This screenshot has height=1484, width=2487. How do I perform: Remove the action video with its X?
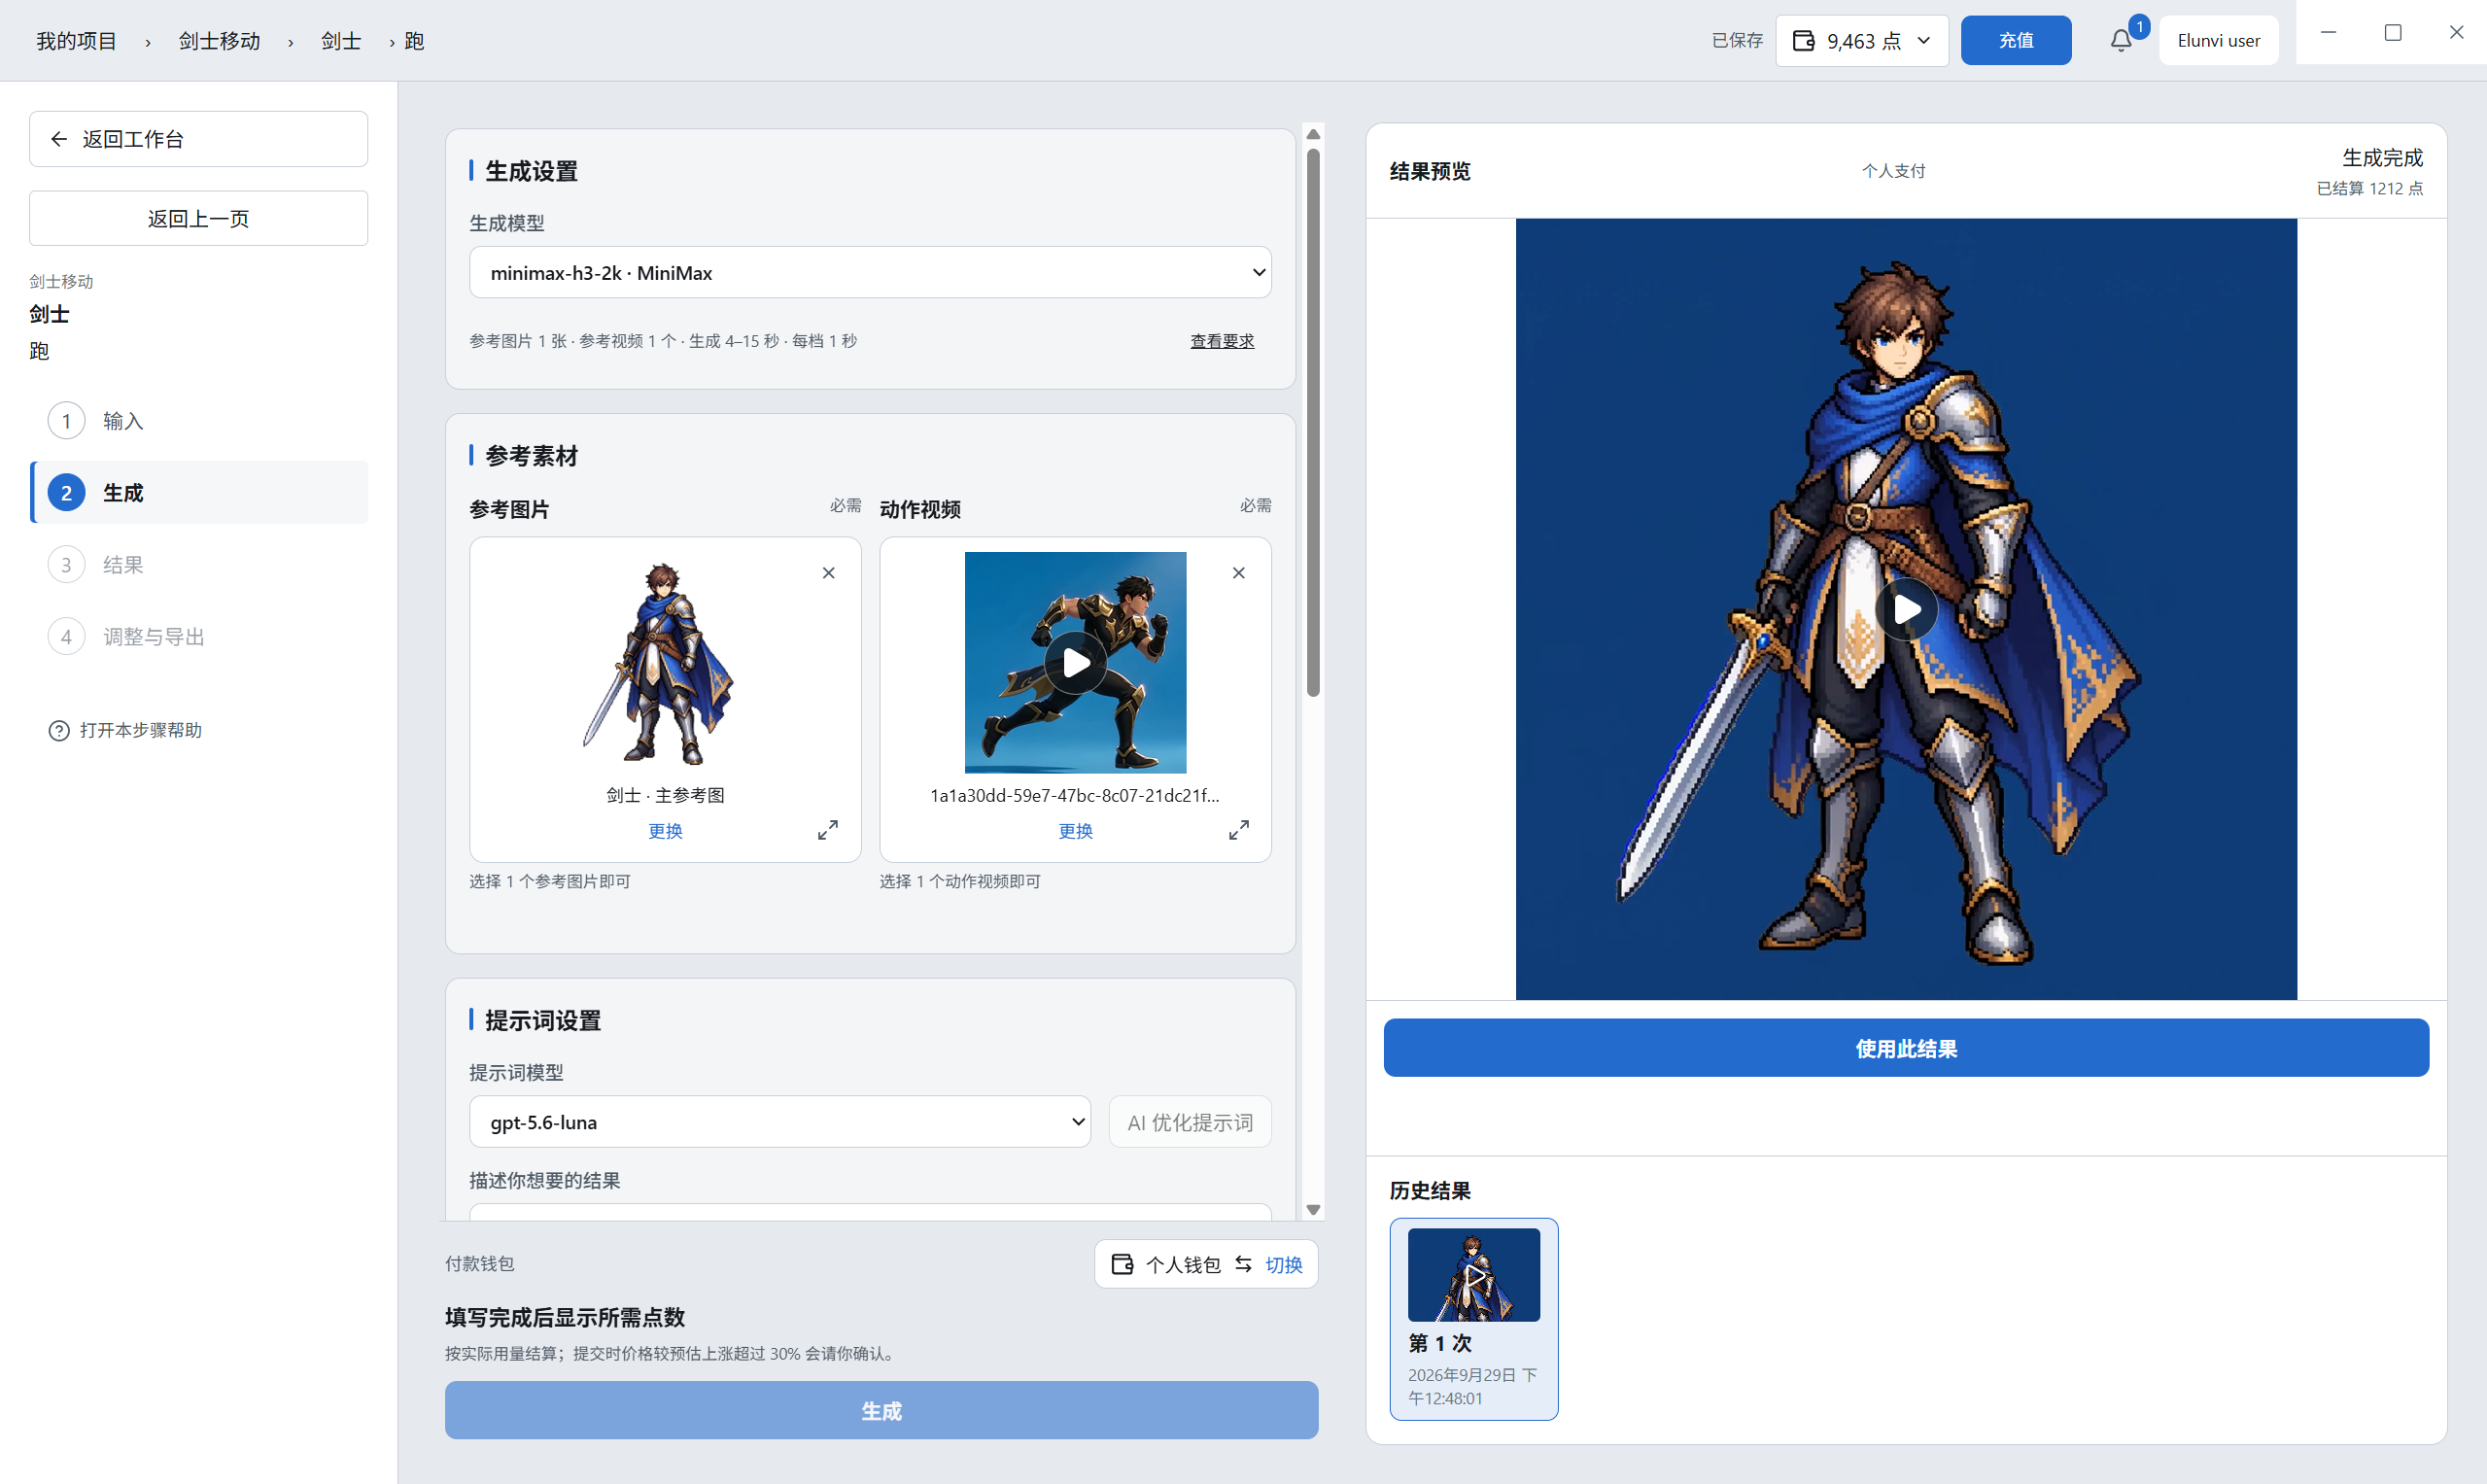(x=1238, y=573)
